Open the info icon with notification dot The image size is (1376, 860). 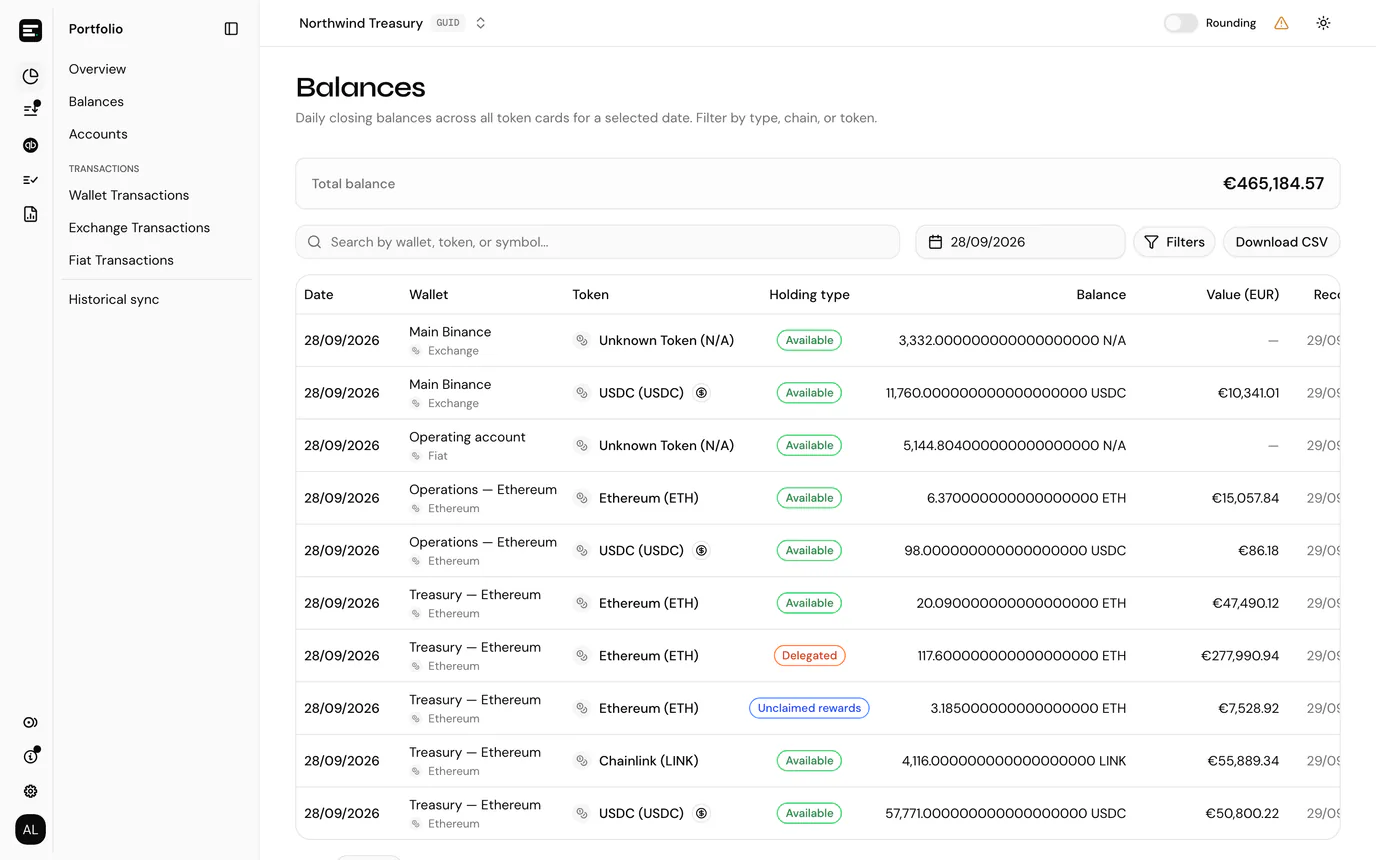click(30, 756)
